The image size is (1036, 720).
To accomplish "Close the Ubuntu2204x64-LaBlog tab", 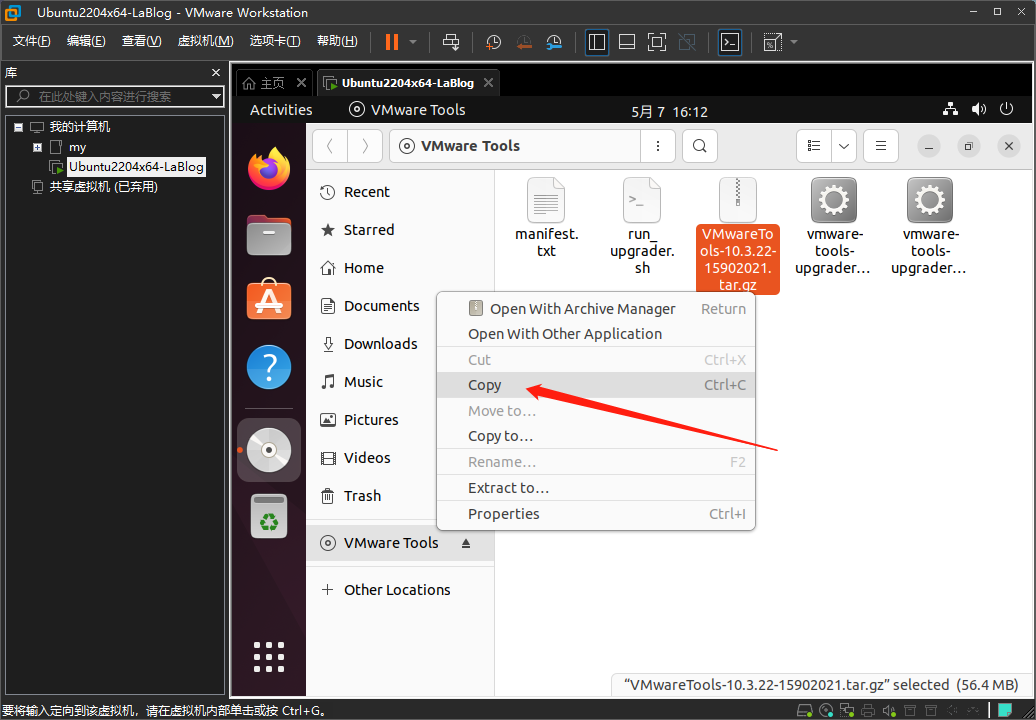I will 488,83.
